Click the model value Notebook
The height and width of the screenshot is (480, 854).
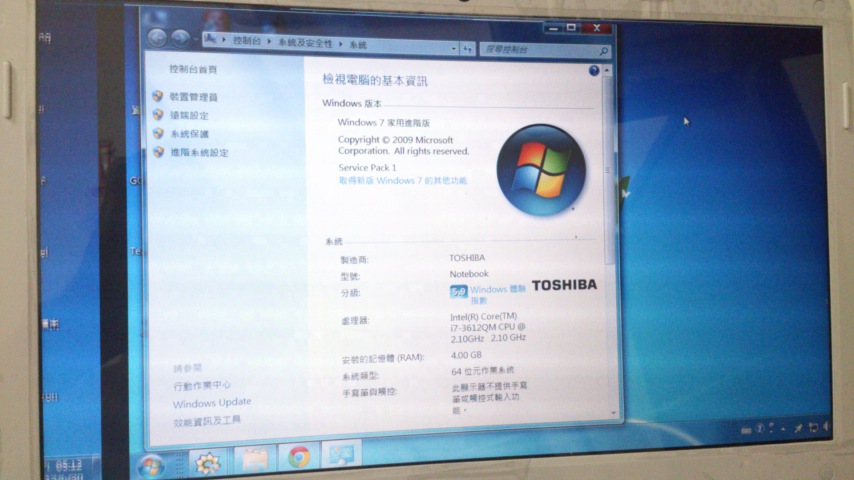[x=469, y=274]
